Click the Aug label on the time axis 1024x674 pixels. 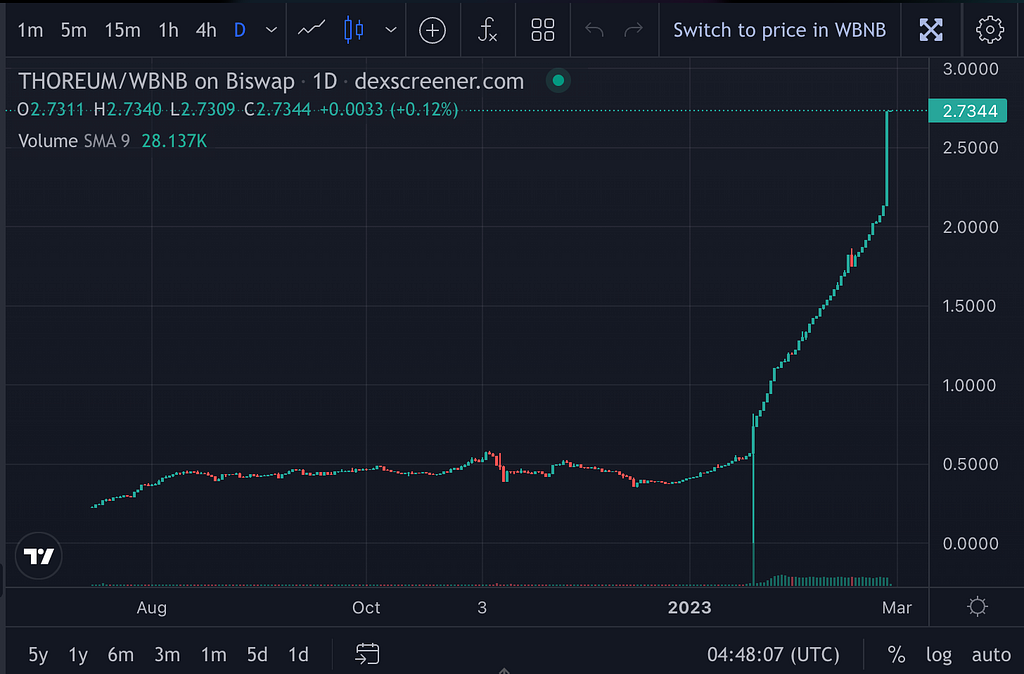152,607
